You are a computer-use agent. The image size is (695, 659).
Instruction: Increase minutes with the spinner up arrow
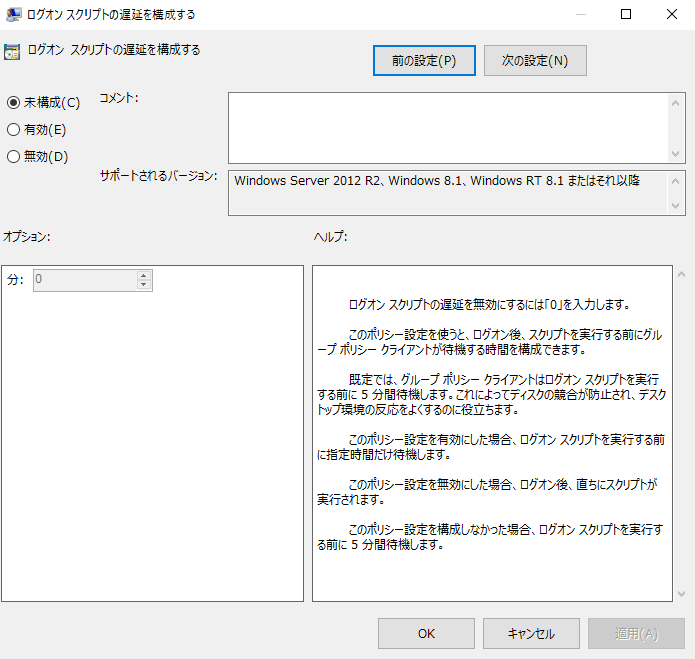tap(144, 275)
